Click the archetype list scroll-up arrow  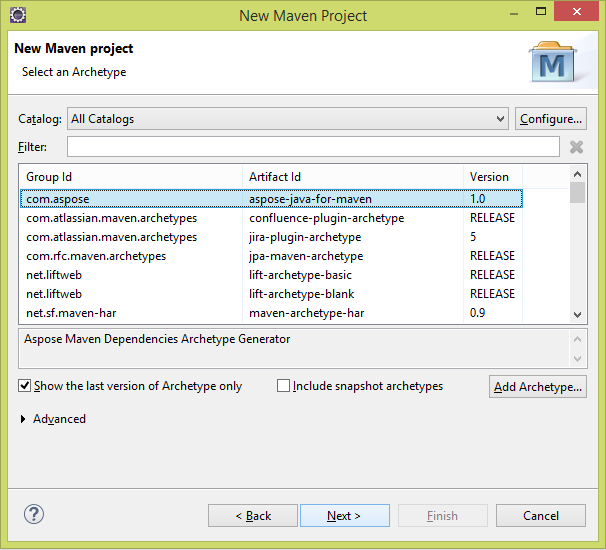(577, 174)
